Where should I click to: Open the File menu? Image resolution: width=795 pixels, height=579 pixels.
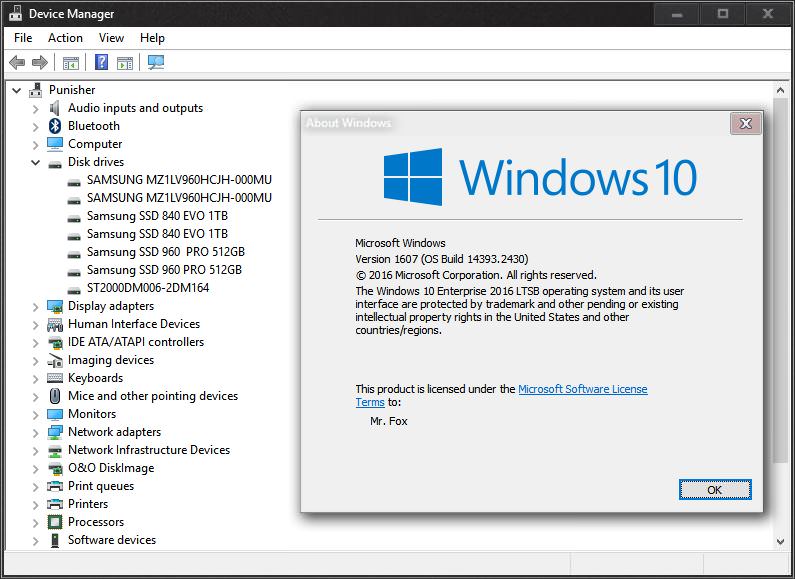coord(23,38)
